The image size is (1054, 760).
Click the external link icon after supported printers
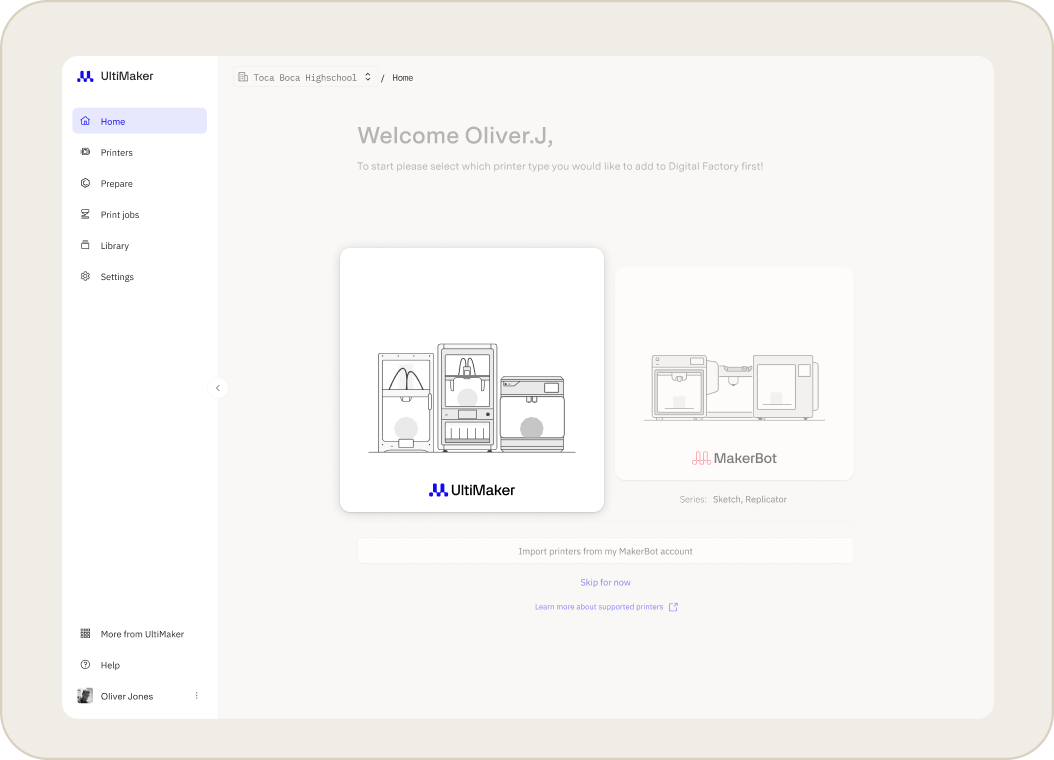coord(673,607)
